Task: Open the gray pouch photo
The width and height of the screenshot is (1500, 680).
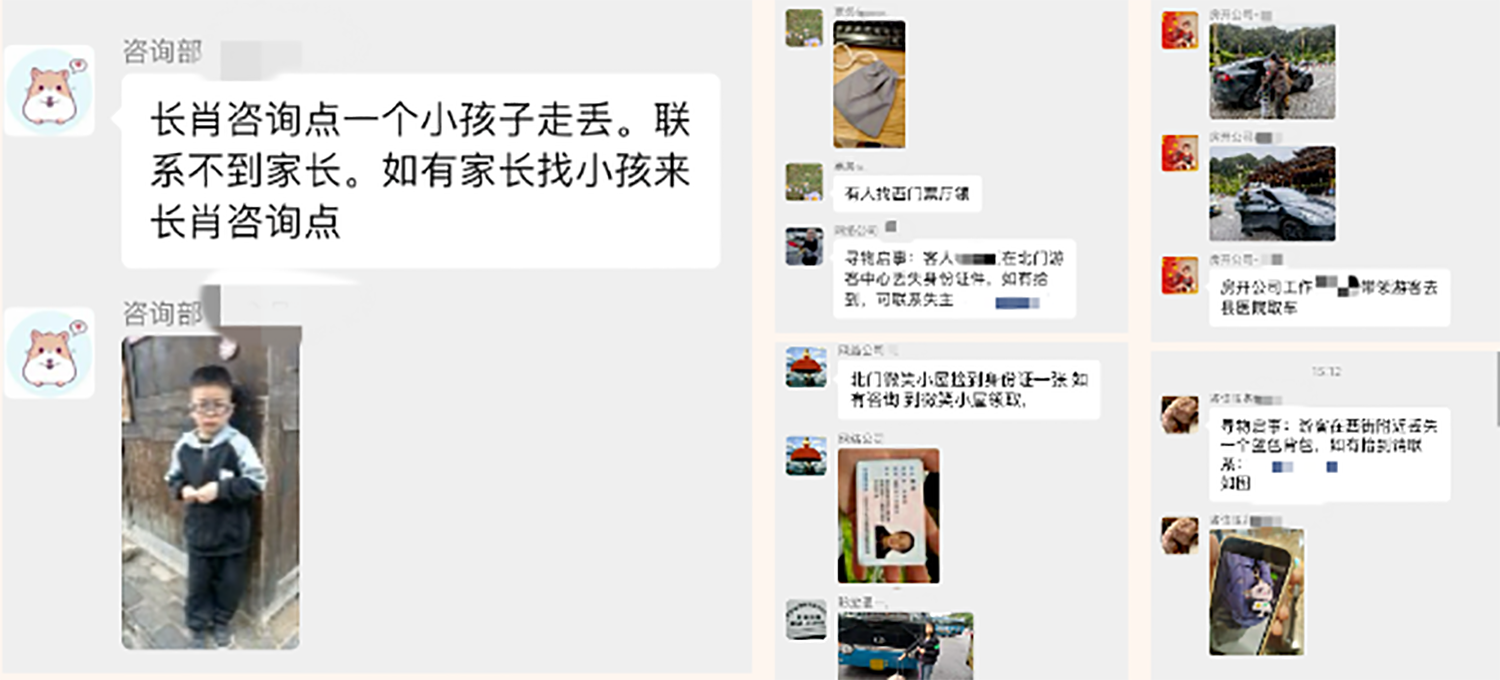Action: point(869,84)
